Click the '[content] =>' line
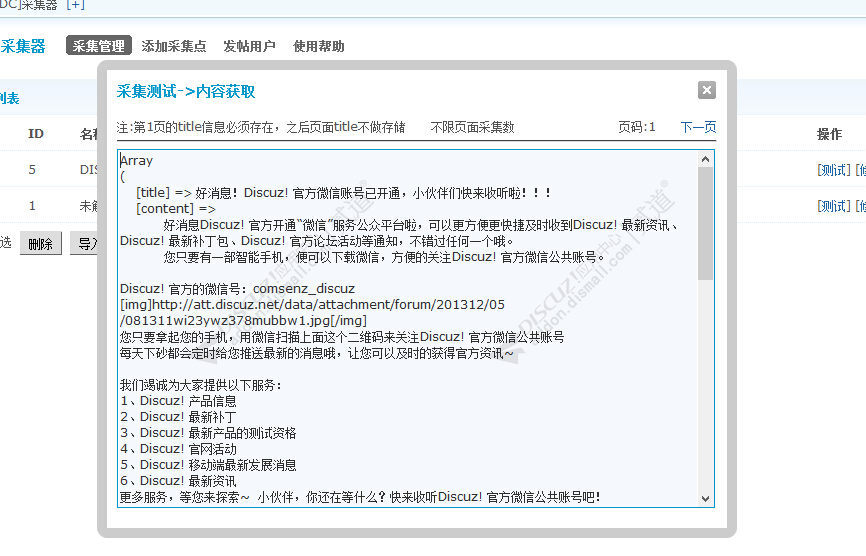866x556 pixels. 176,209
